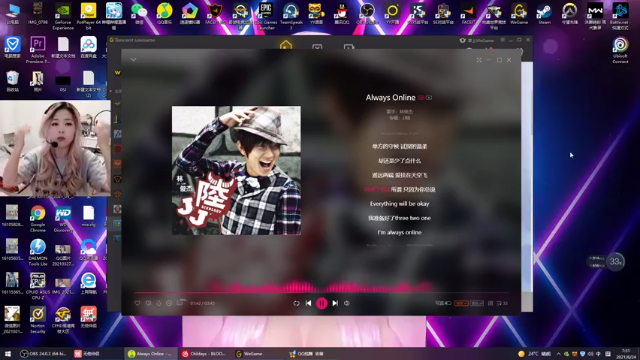Click the lyric line 'Everything will be okay'
This screenshot has height=360, width=640.
pos(400,204)
